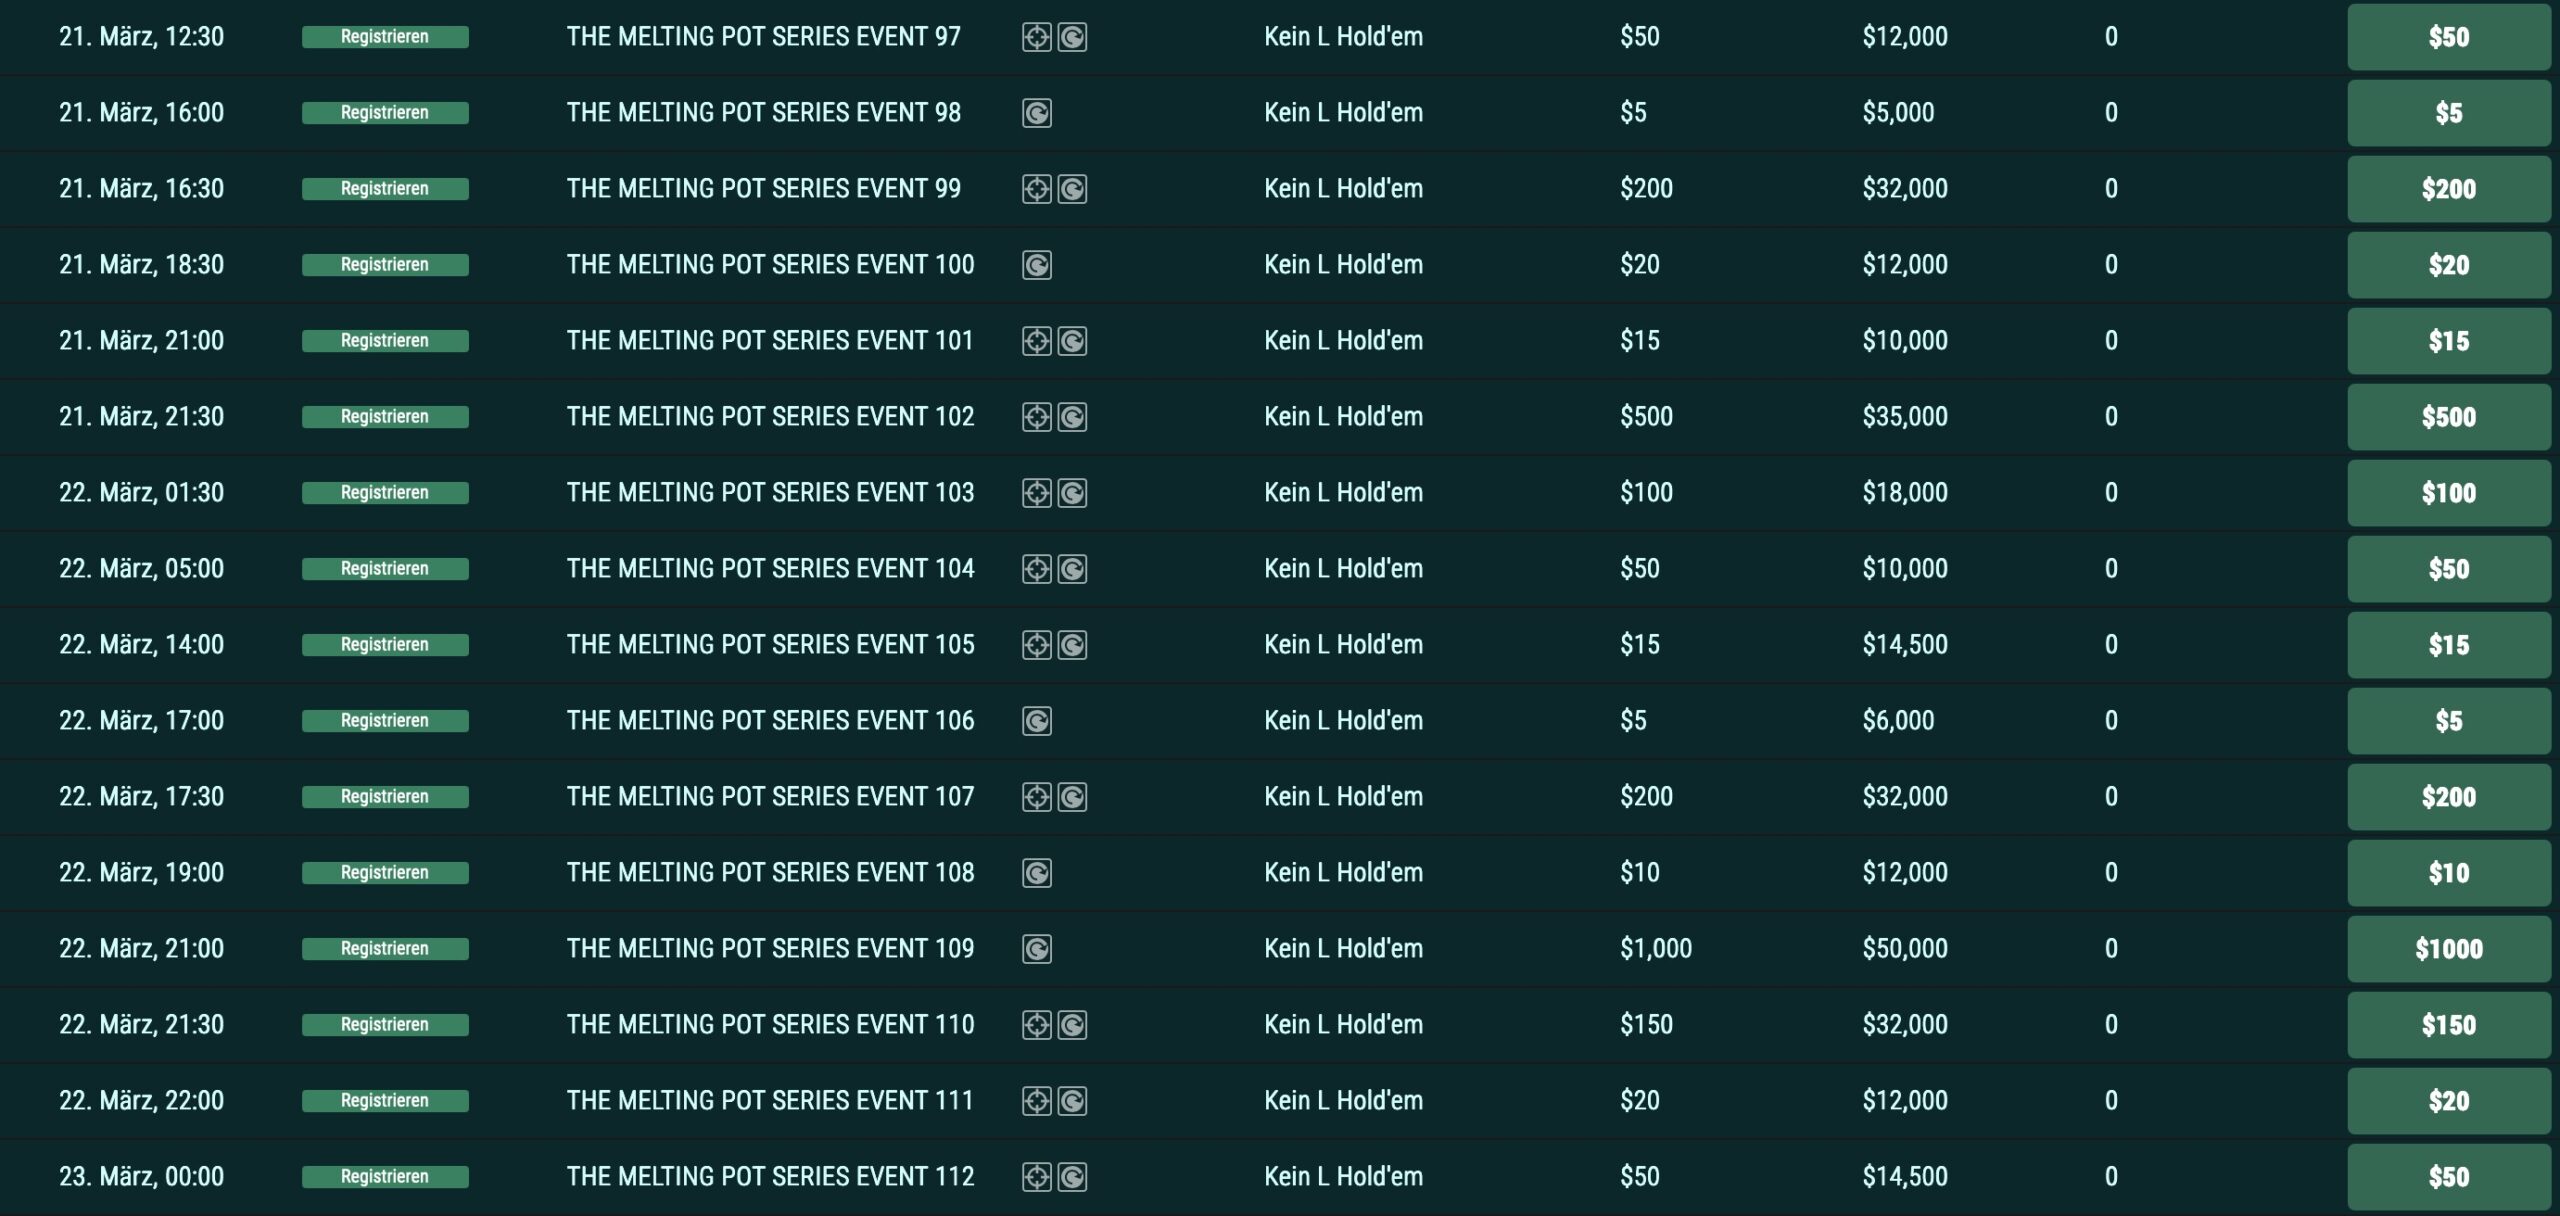The height and width of the screenshot is (1216, 2560).
Task: Click the re-entry icon for Event 100
Action: click(x=1037, y=266)
